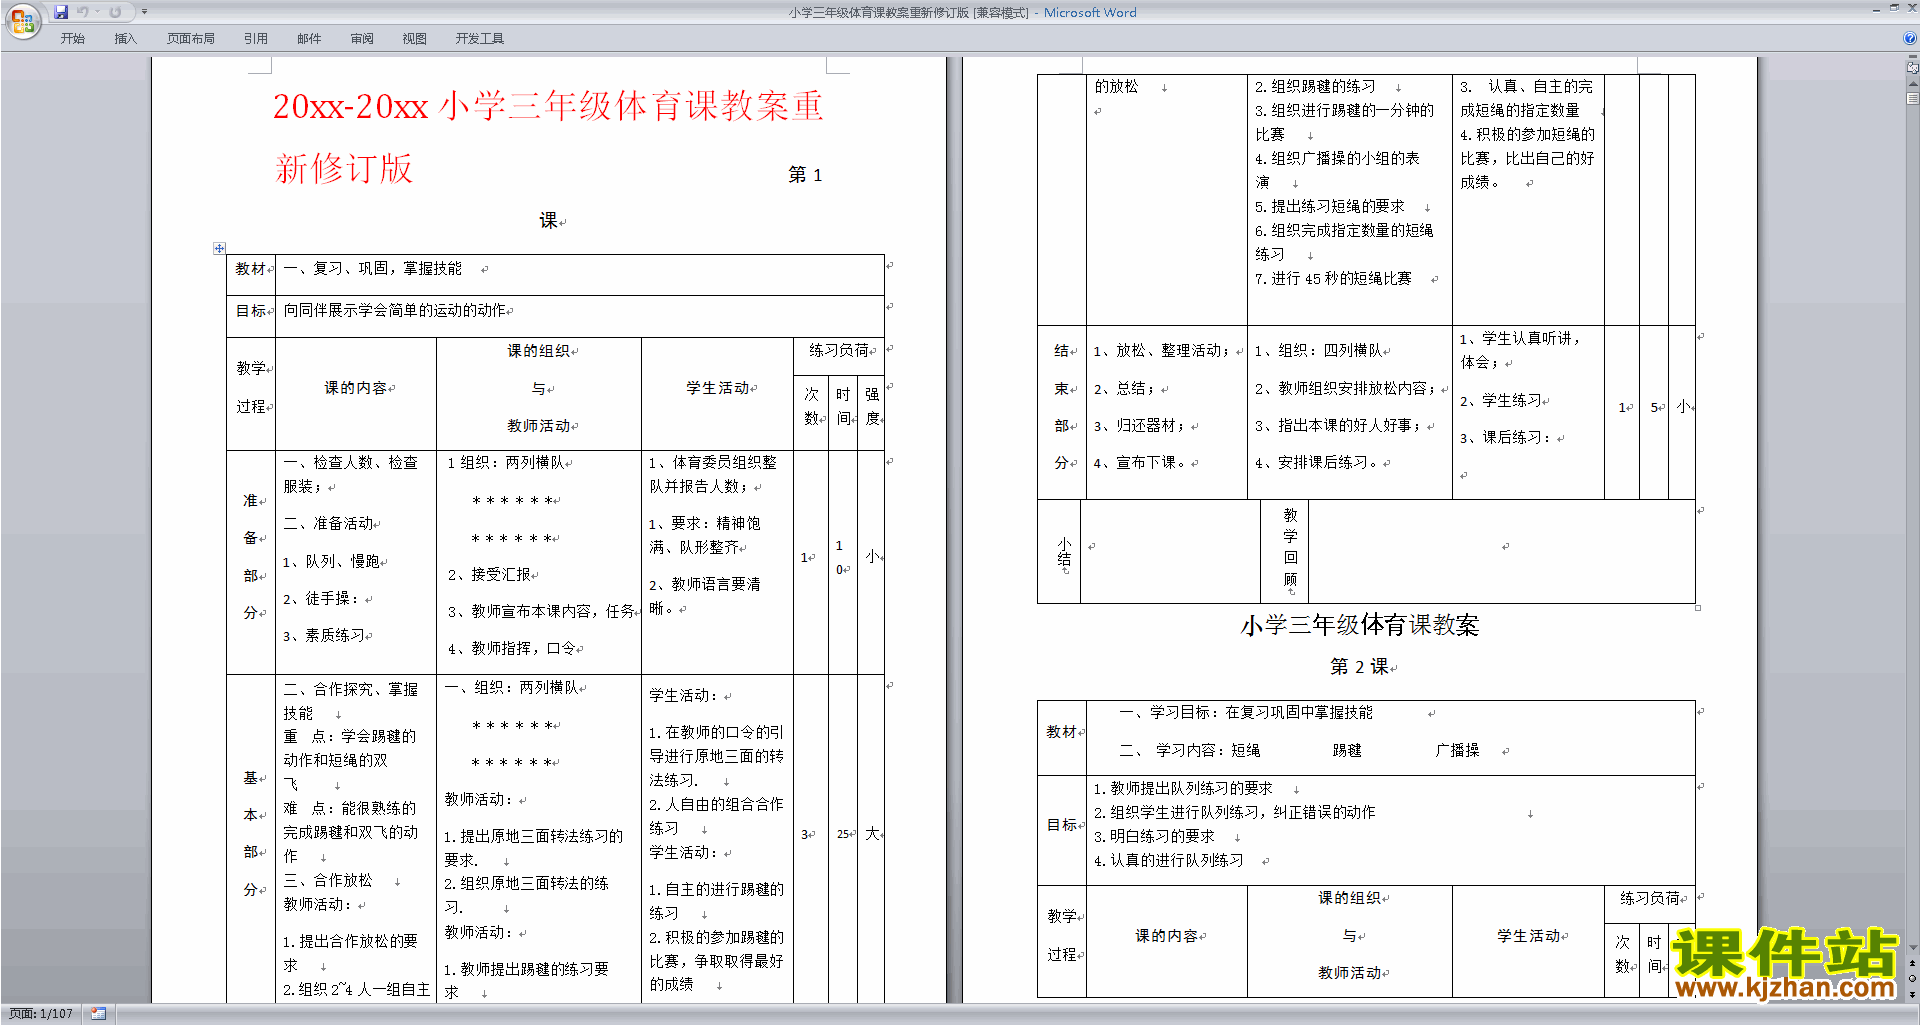Click the text 3、素质练习
The image size is (1920, 1025).
[324, 636]
